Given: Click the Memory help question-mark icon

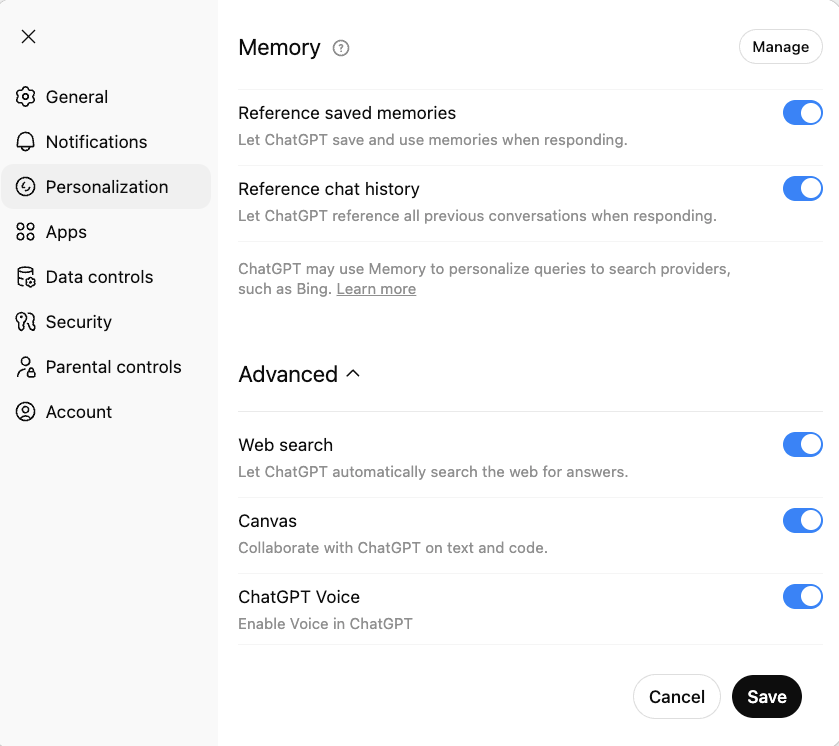Looking at the screenshot, I should click(x=341, y=48).
